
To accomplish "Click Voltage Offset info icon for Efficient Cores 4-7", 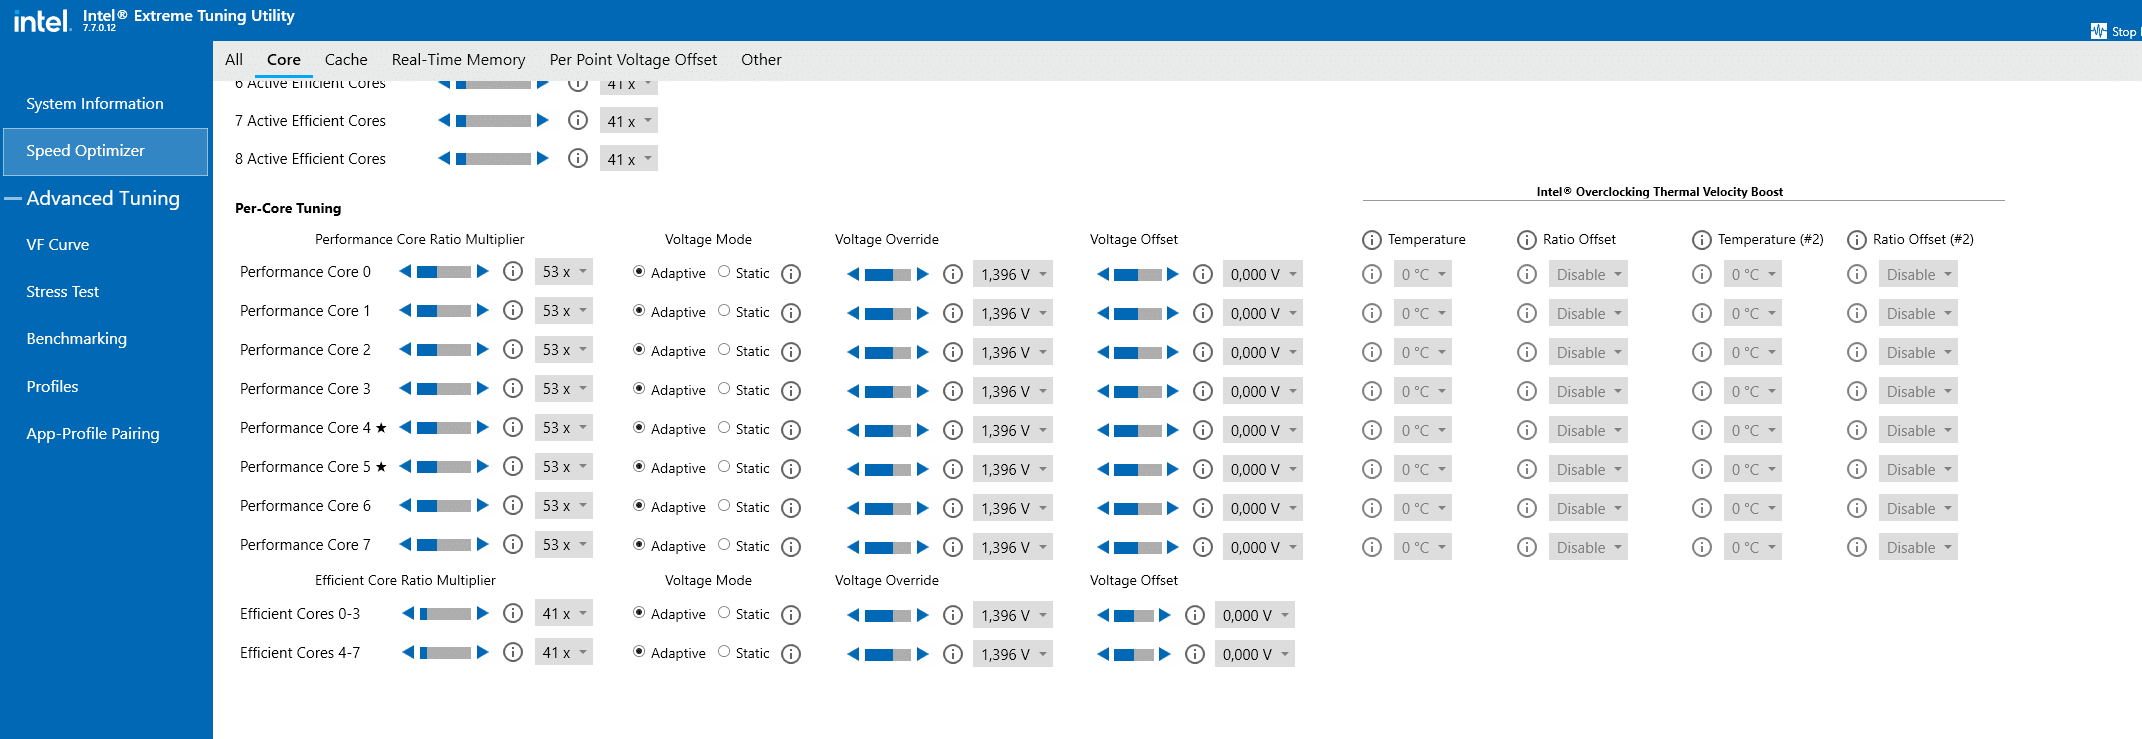I will coord(1195,654).
